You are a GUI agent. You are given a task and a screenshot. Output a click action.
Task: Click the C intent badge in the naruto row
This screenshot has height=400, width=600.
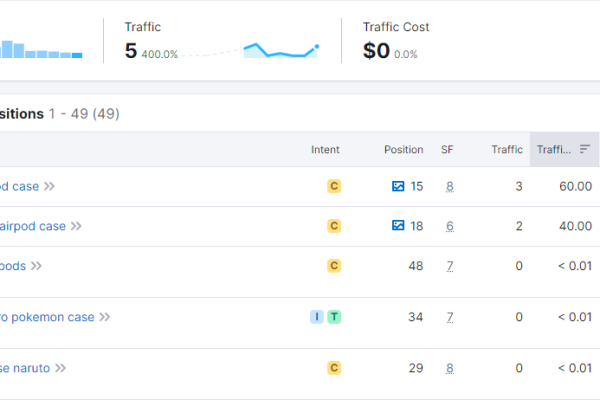pos(334,368)
